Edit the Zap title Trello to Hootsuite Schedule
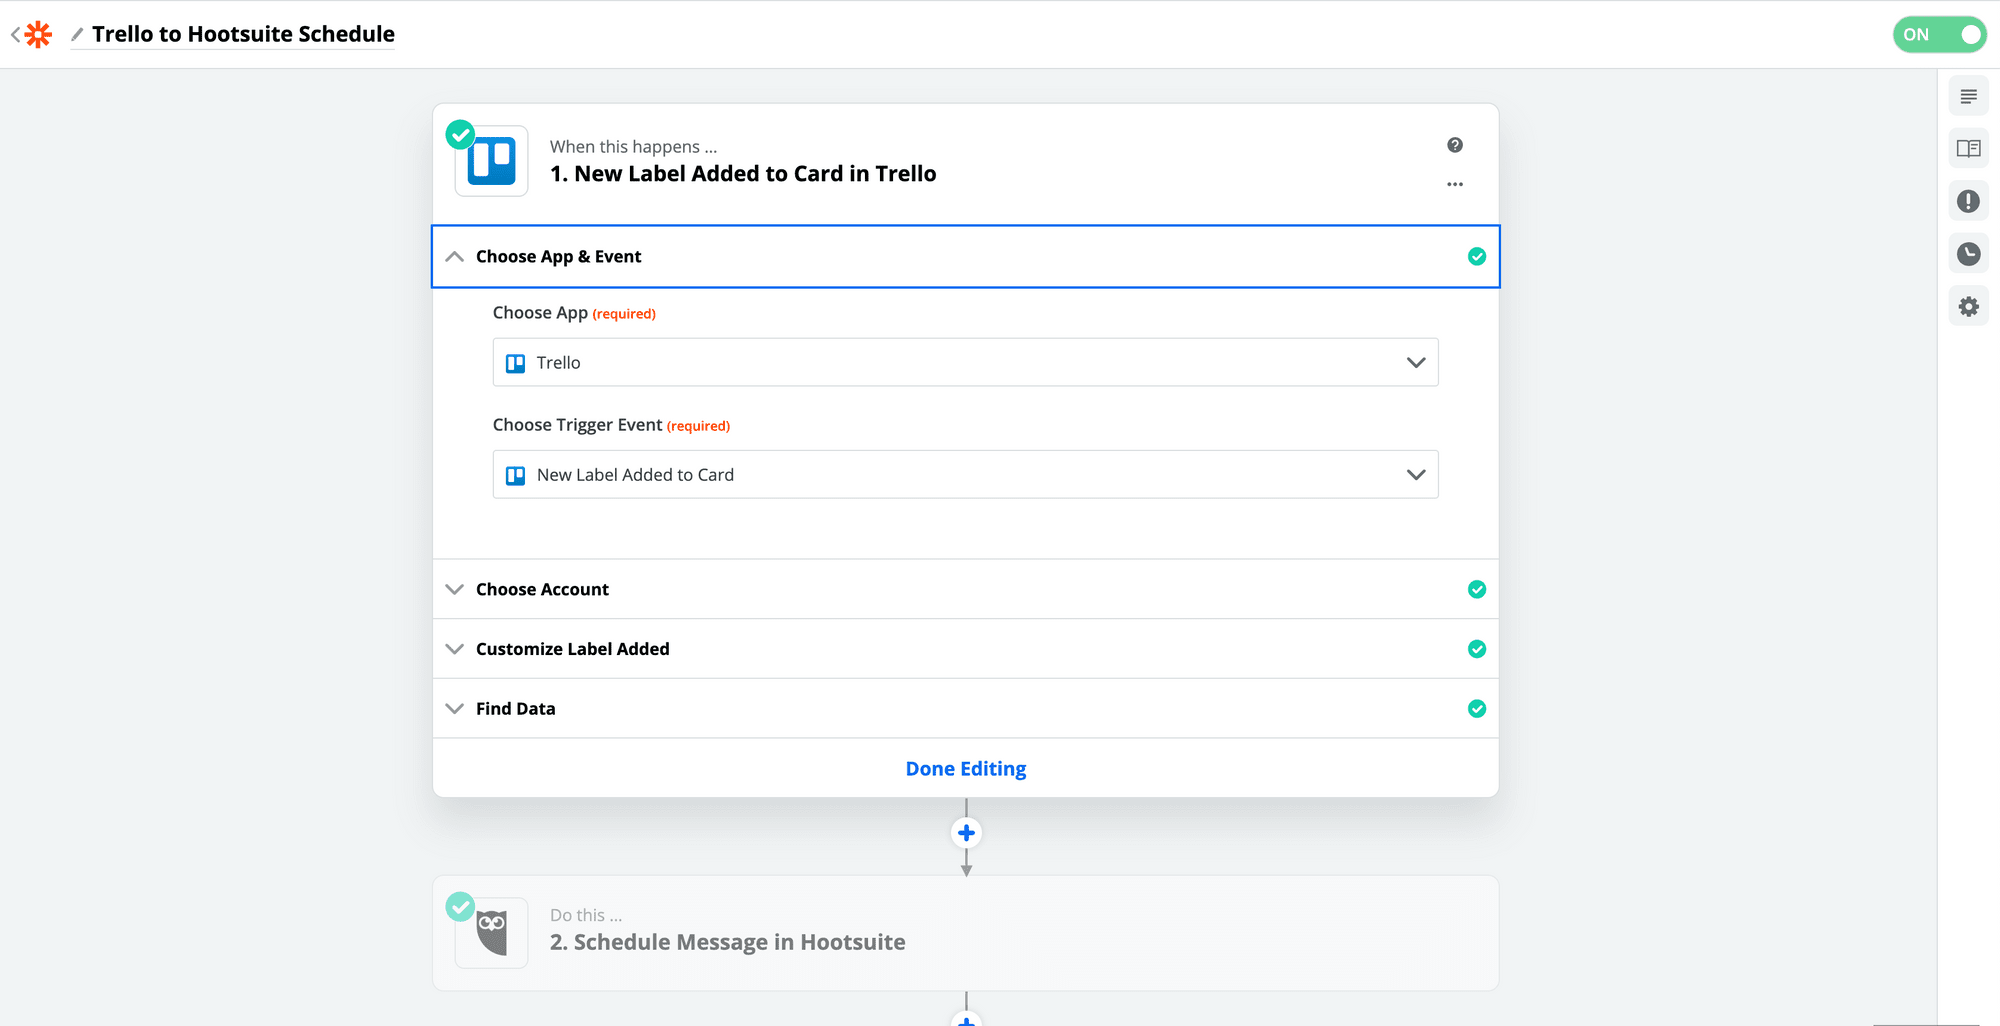The height and width of the screenshot is (1026, 2000). (x=243, y=34)
